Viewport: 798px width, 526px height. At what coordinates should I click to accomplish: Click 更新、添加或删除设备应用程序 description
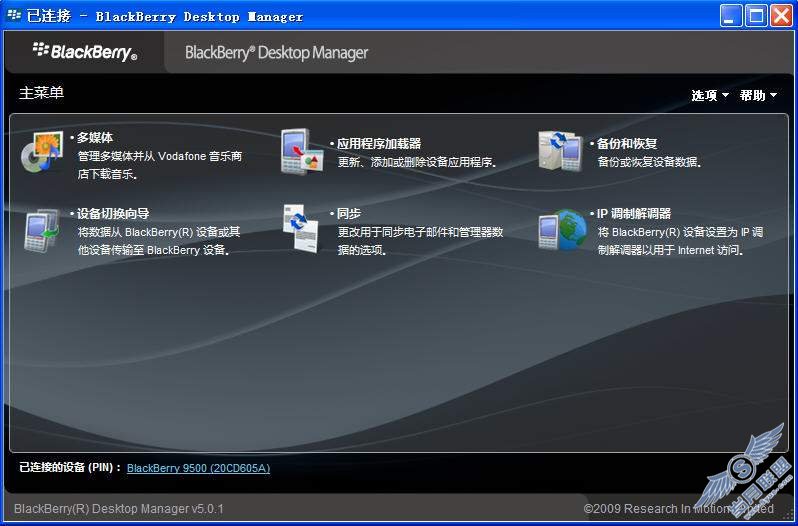click(417, 162)
